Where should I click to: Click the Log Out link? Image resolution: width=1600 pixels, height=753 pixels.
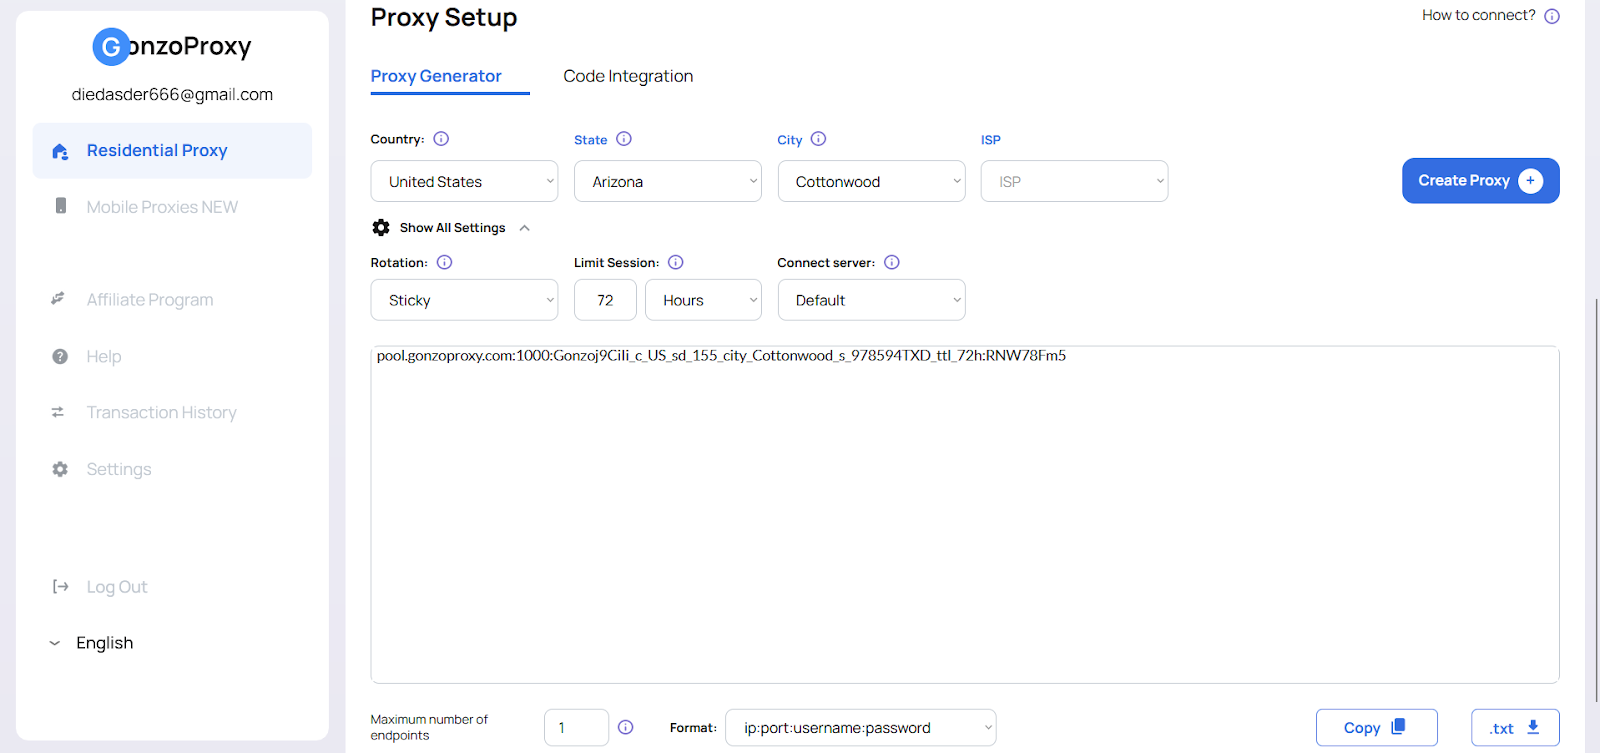coord(116,587)
